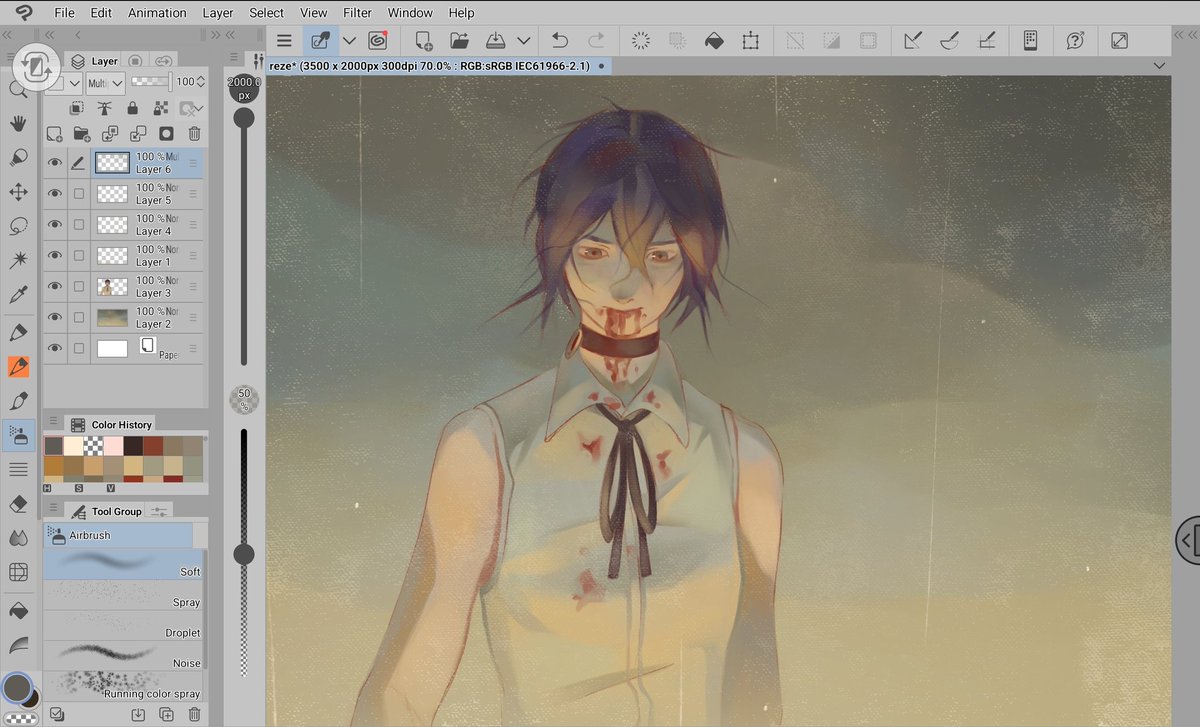Image resolution: width=1200 pixels, height=727 pixels.
Task: Click the New layer folder icon
Action: tap(81, 133)
